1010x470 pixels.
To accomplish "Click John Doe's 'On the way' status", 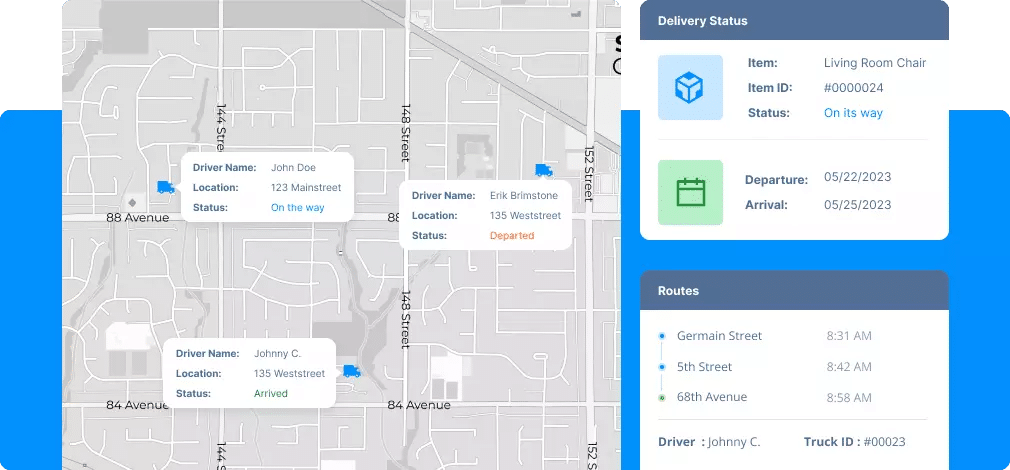I will pyautogui.click(x=298, y=207).
